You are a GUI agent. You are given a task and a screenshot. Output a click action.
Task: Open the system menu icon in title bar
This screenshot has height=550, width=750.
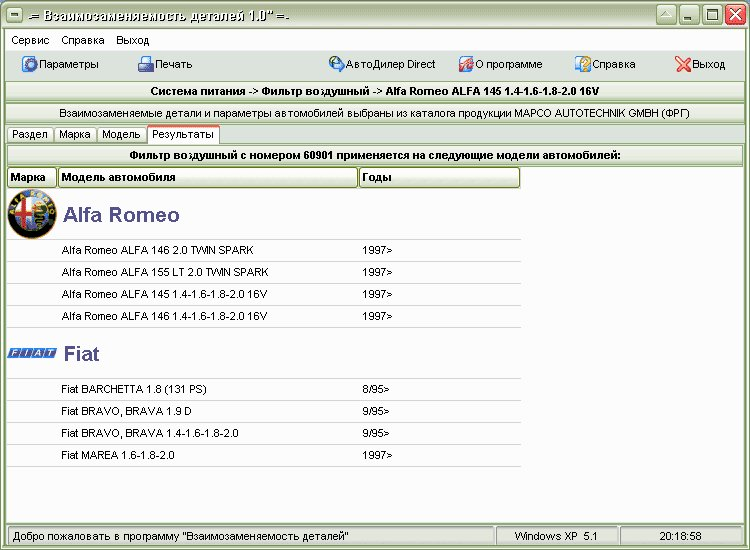(14, 15)
